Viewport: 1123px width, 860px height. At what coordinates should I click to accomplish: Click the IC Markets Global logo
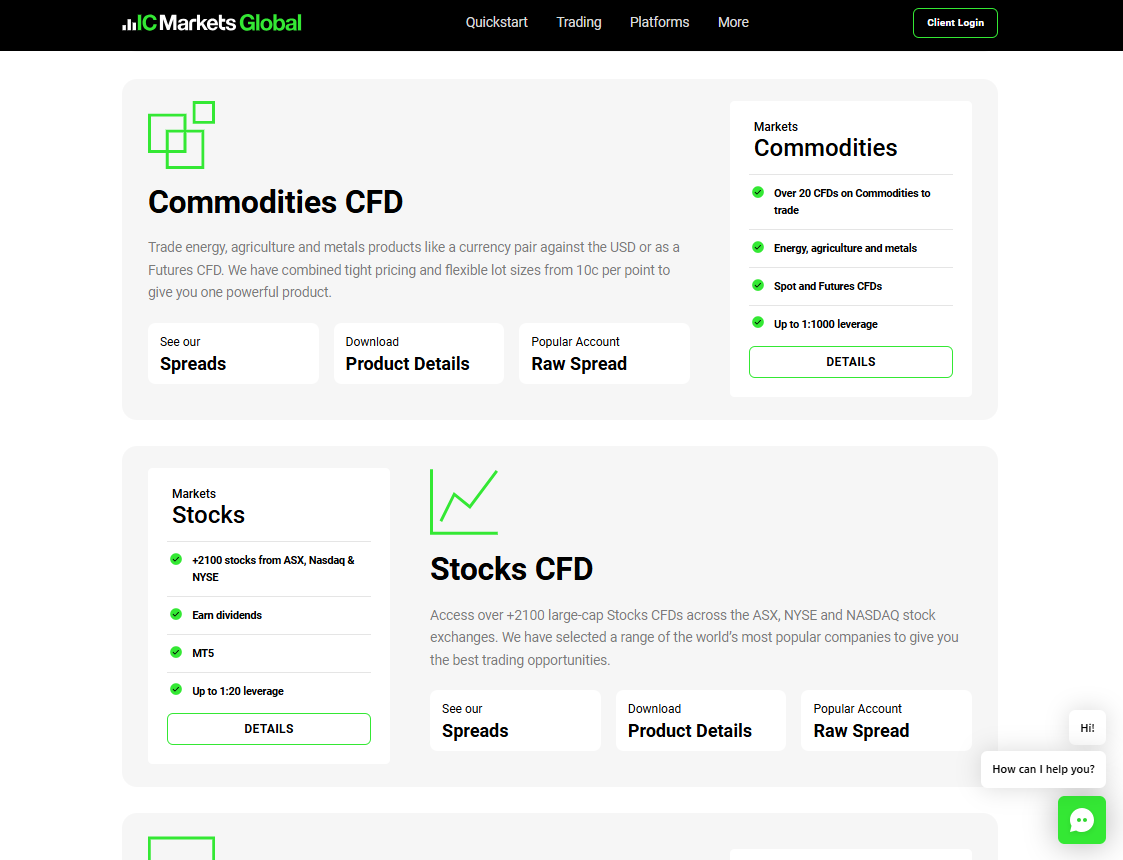(212, 23)
